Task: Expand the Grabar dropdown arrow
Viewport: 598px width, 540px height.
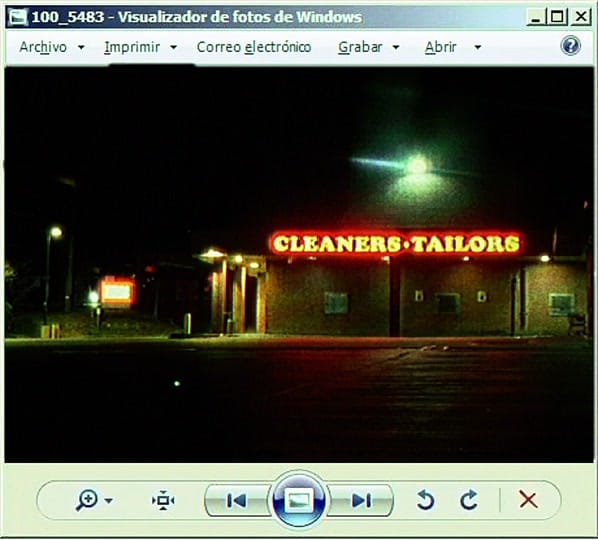Action: (396, 48)
